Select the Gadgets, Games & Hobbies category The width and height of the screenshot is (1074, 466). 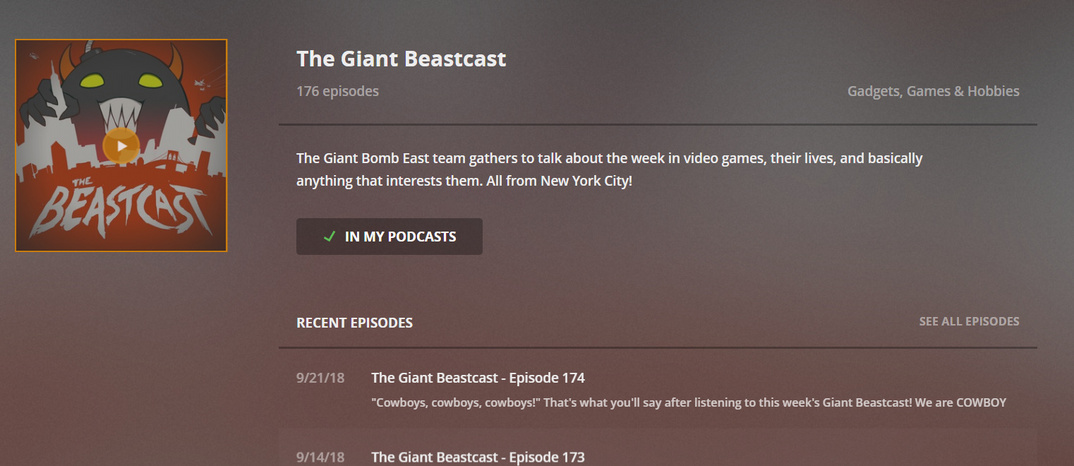(933, 91)
